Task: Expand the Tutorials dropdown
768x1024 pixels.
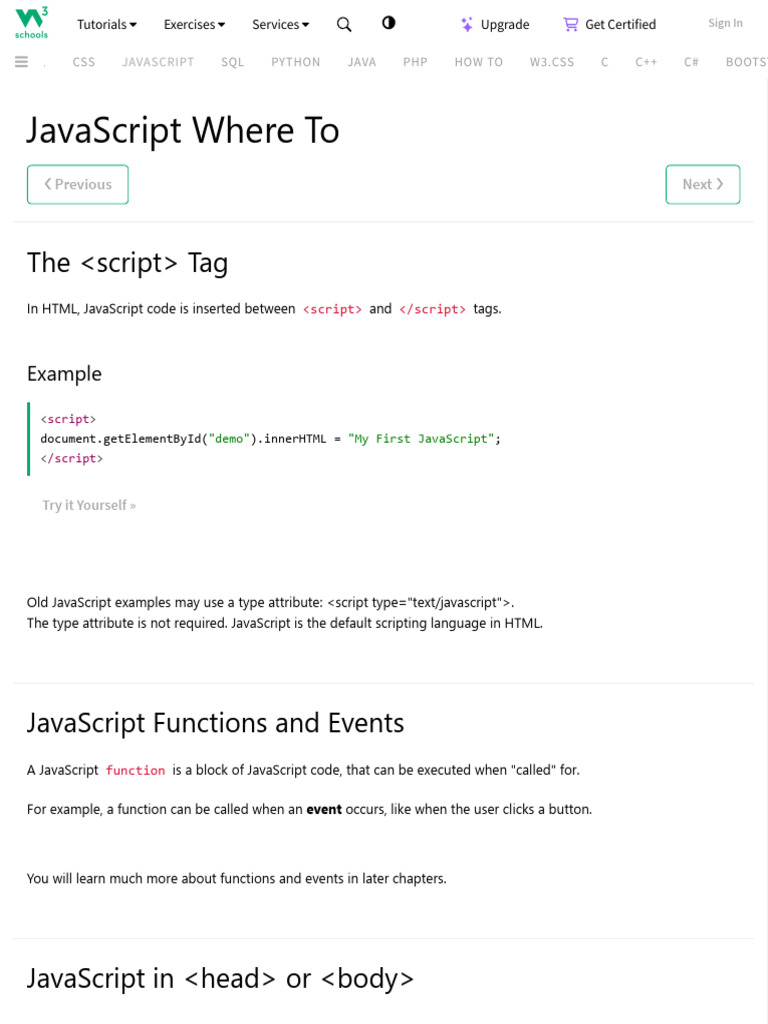Action: 107,24
